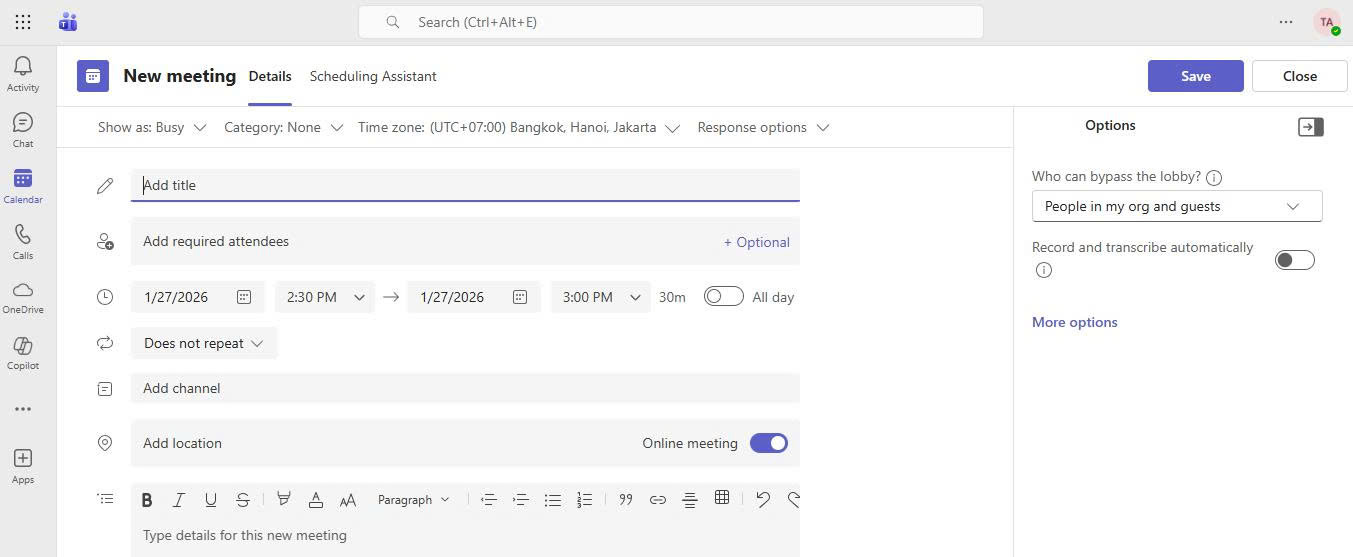
Task: Open Calls in the sidebar
Action: pyautogui.click(x=22, y=241)
